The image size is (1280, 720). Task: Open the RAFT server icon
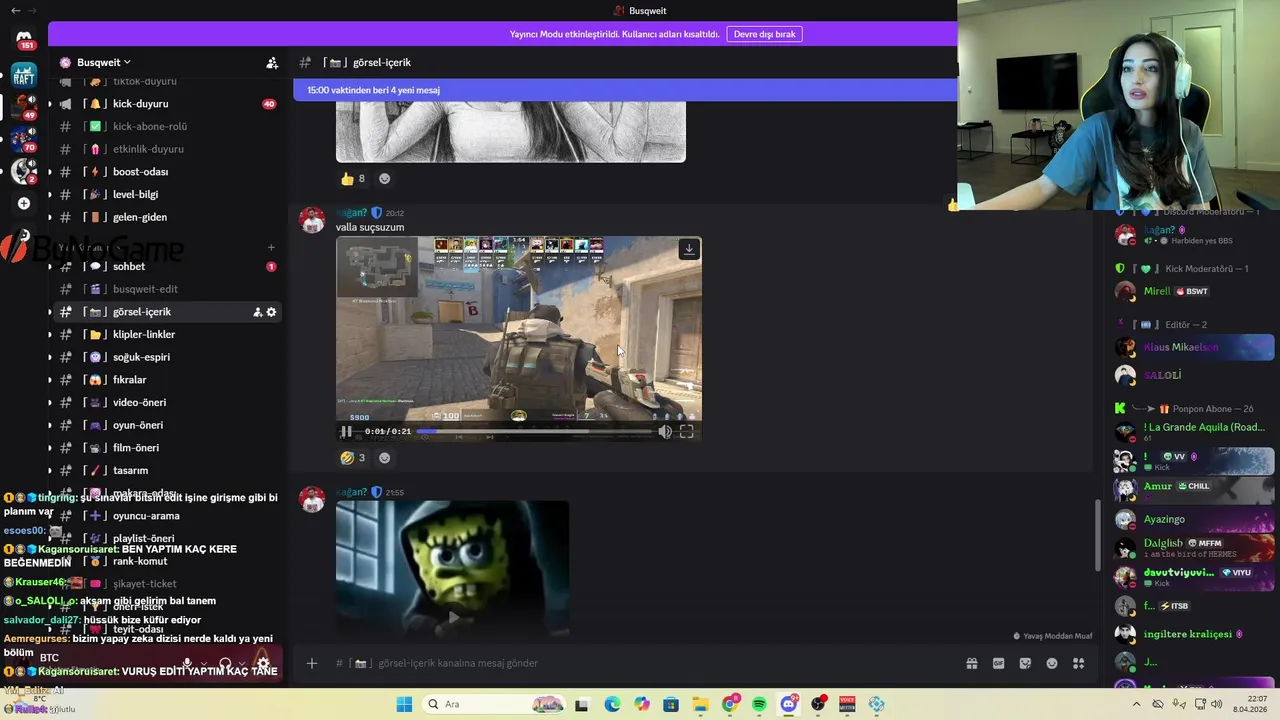[24, 74]
